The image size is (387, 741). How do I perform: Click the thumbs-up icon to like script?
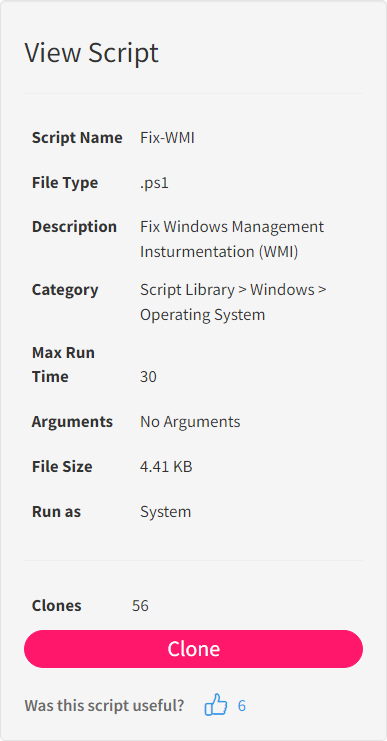[216, 705]
